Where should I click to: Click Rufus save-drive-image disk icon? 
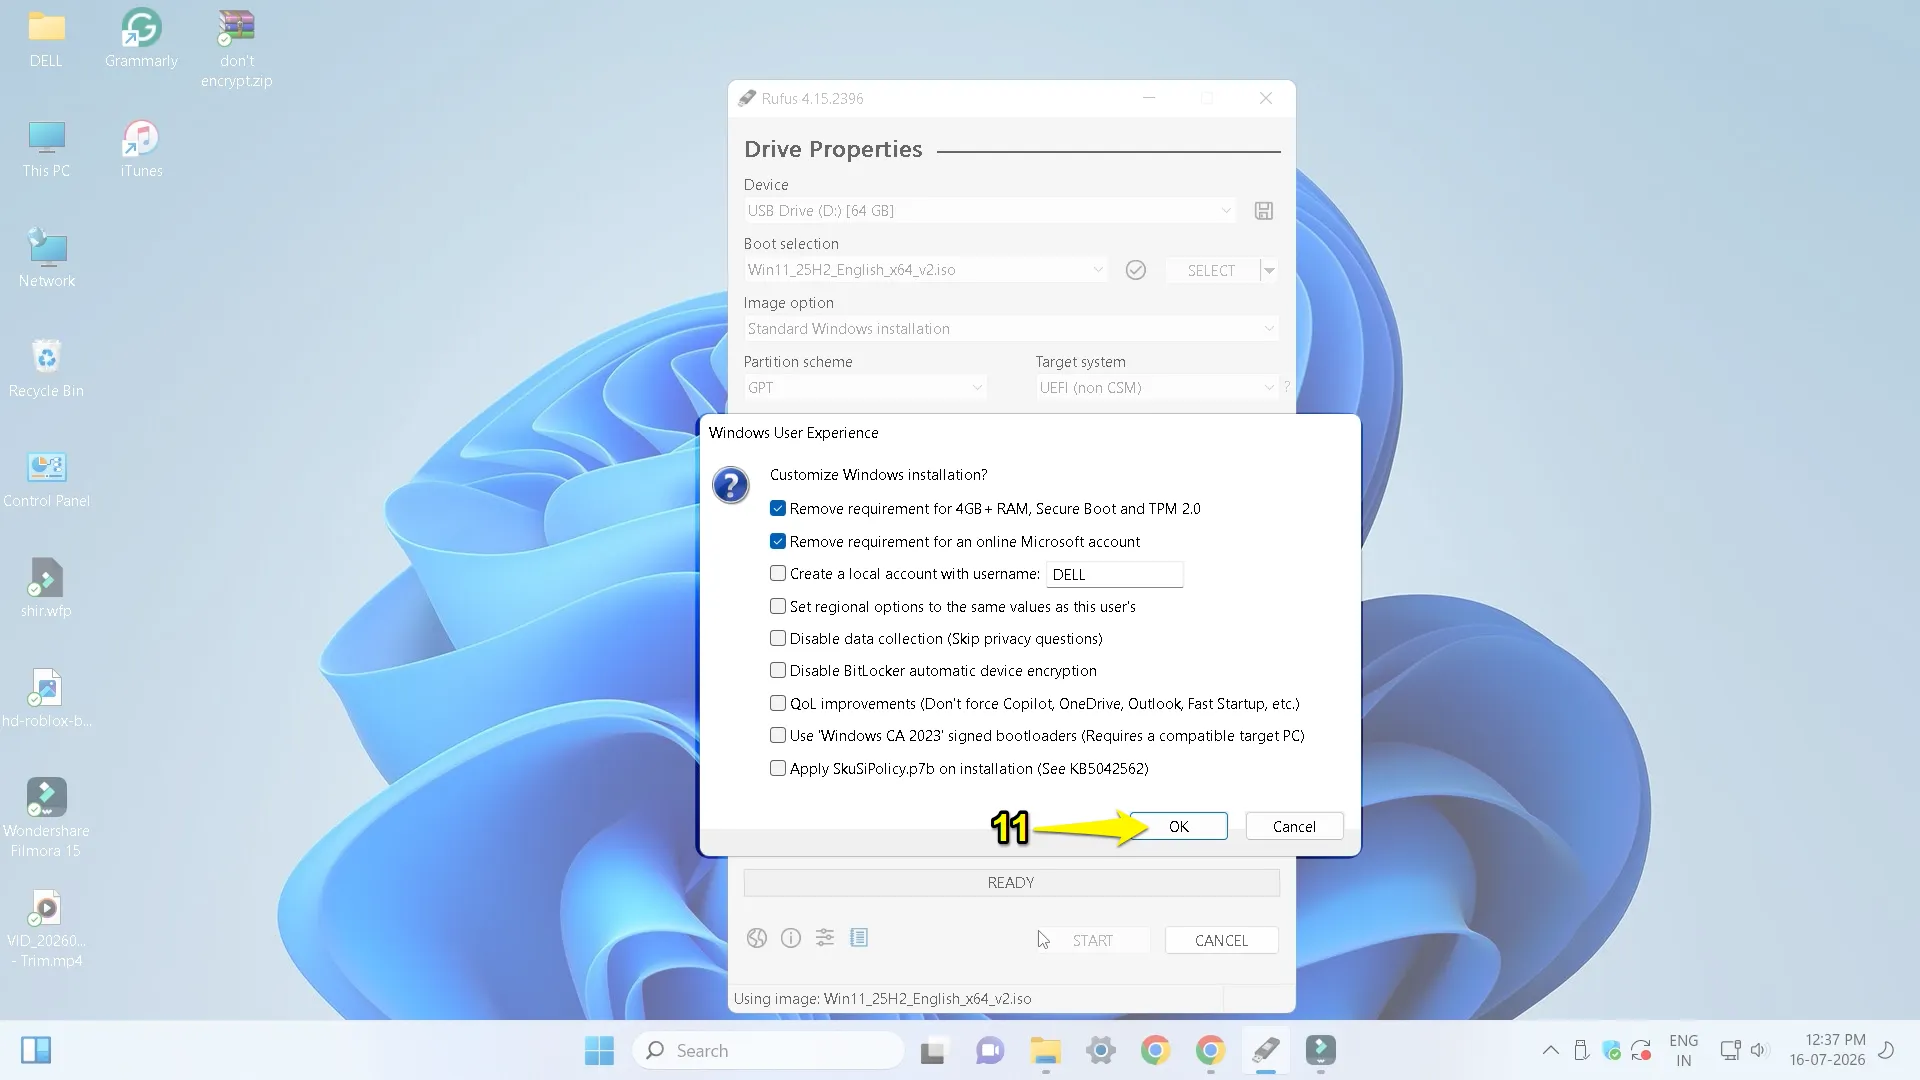pos(1264,211)
